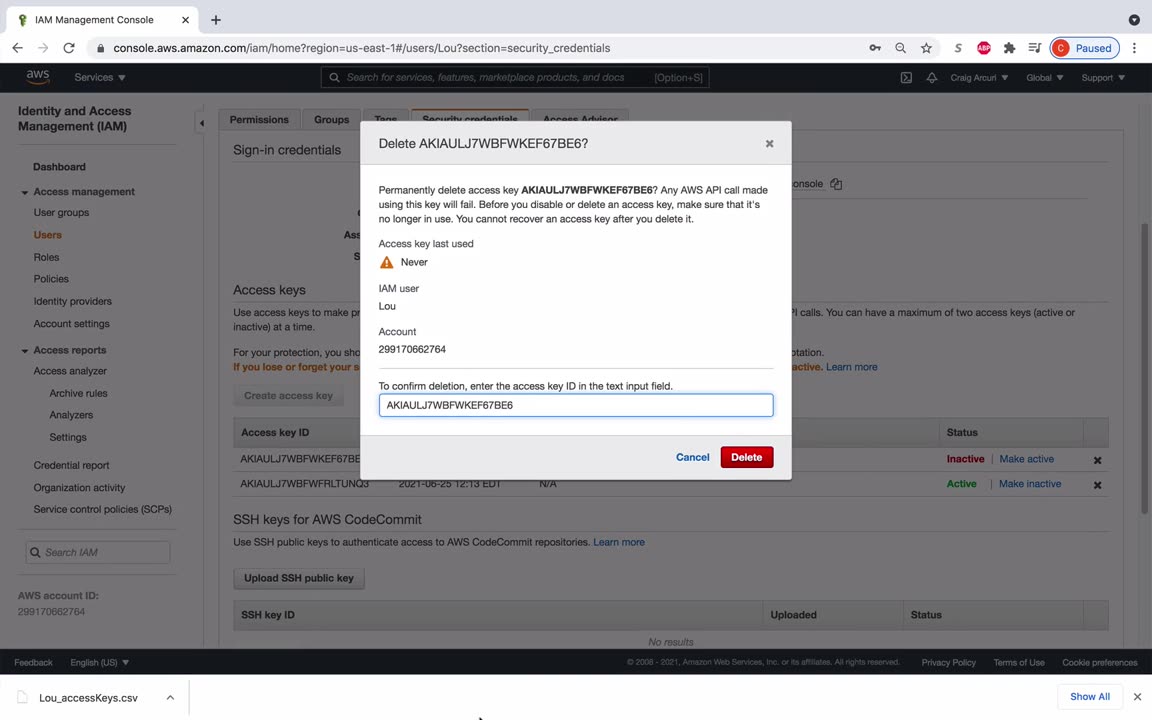Open the Global region dropdown
This screenshot has width=1152, height=720.
[x=1044, y=77]
